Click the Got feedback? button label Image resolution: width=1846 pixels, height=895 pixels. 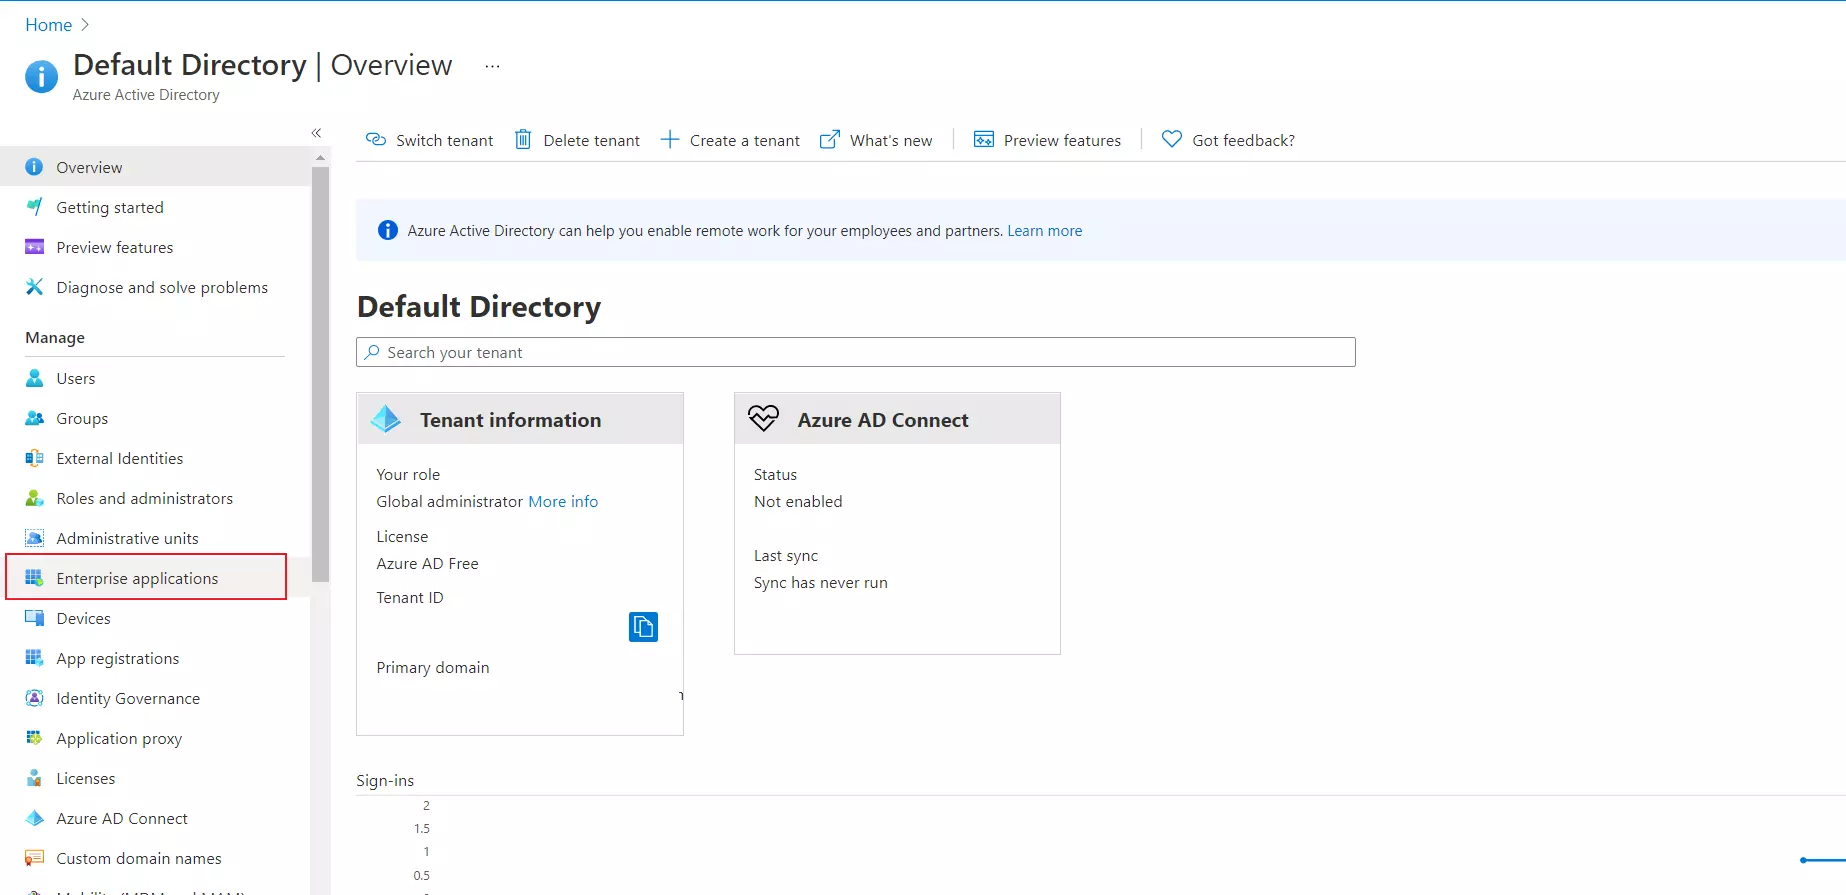[1243, 141]
